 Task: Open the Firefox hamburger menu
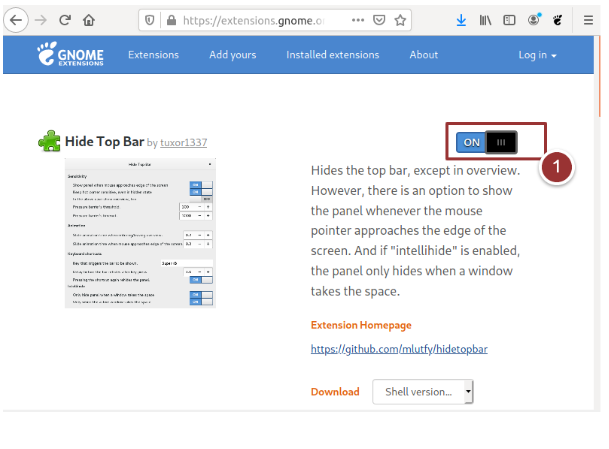(588, 20)
